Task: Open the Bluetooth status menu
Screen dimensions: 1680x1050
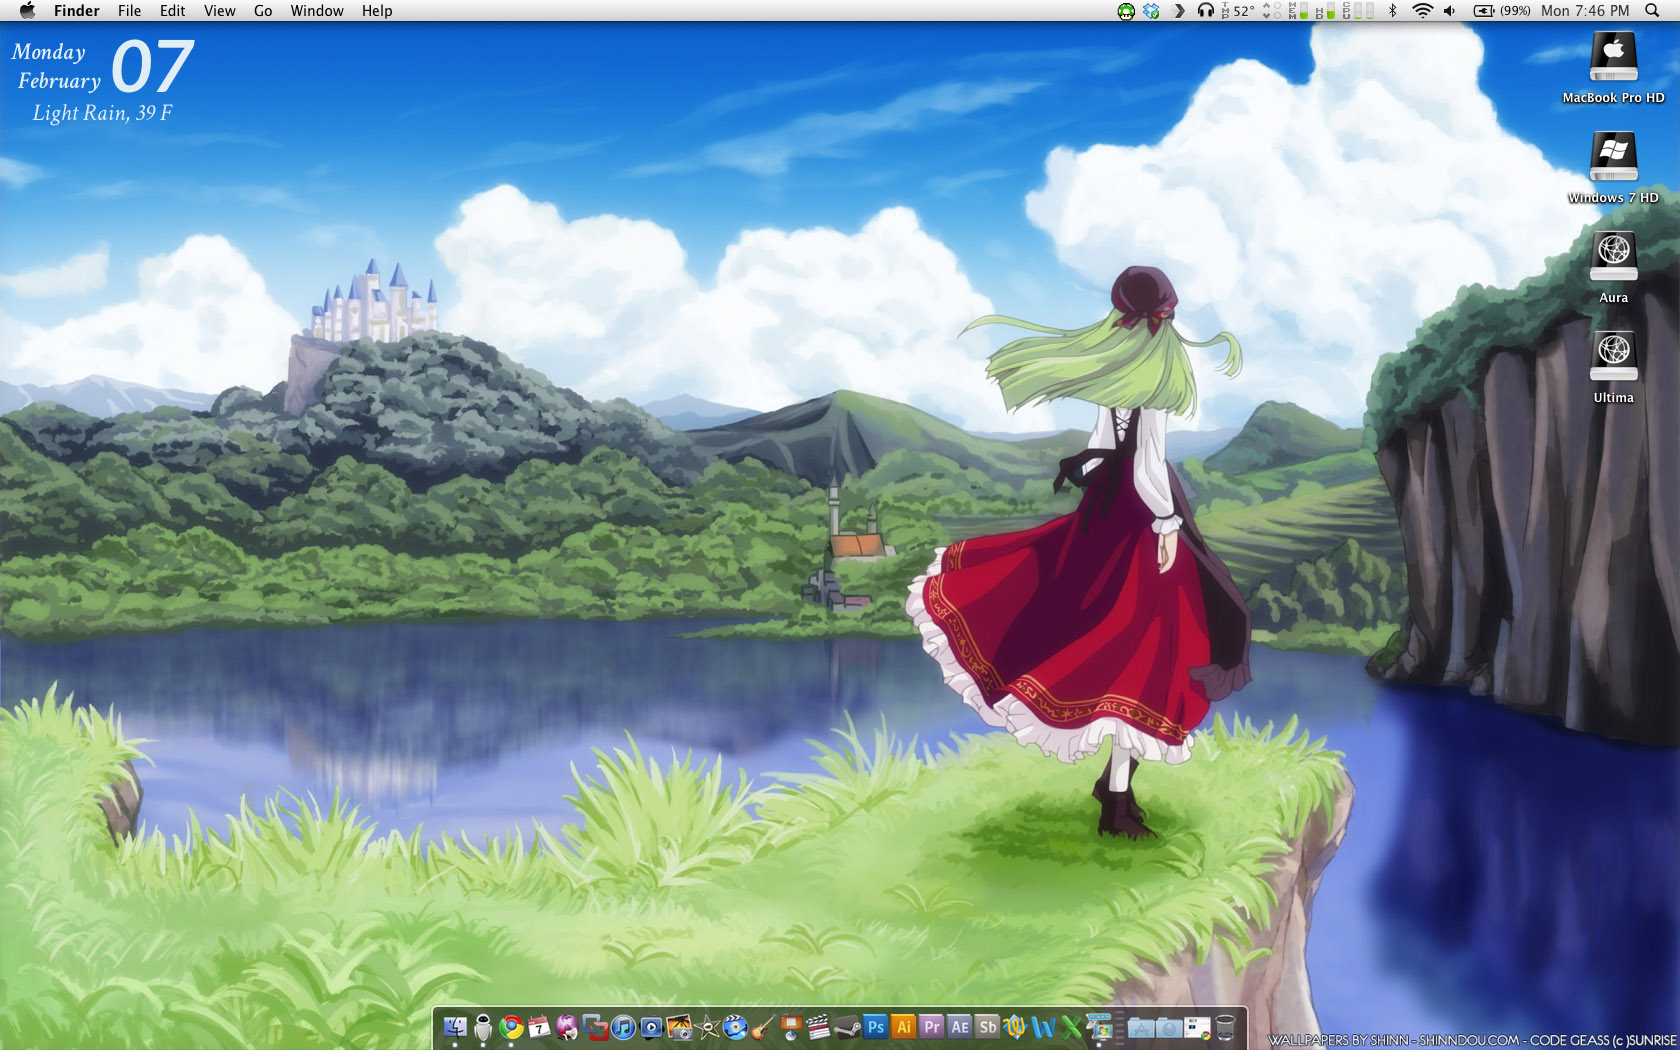Action: [1392, 11]
